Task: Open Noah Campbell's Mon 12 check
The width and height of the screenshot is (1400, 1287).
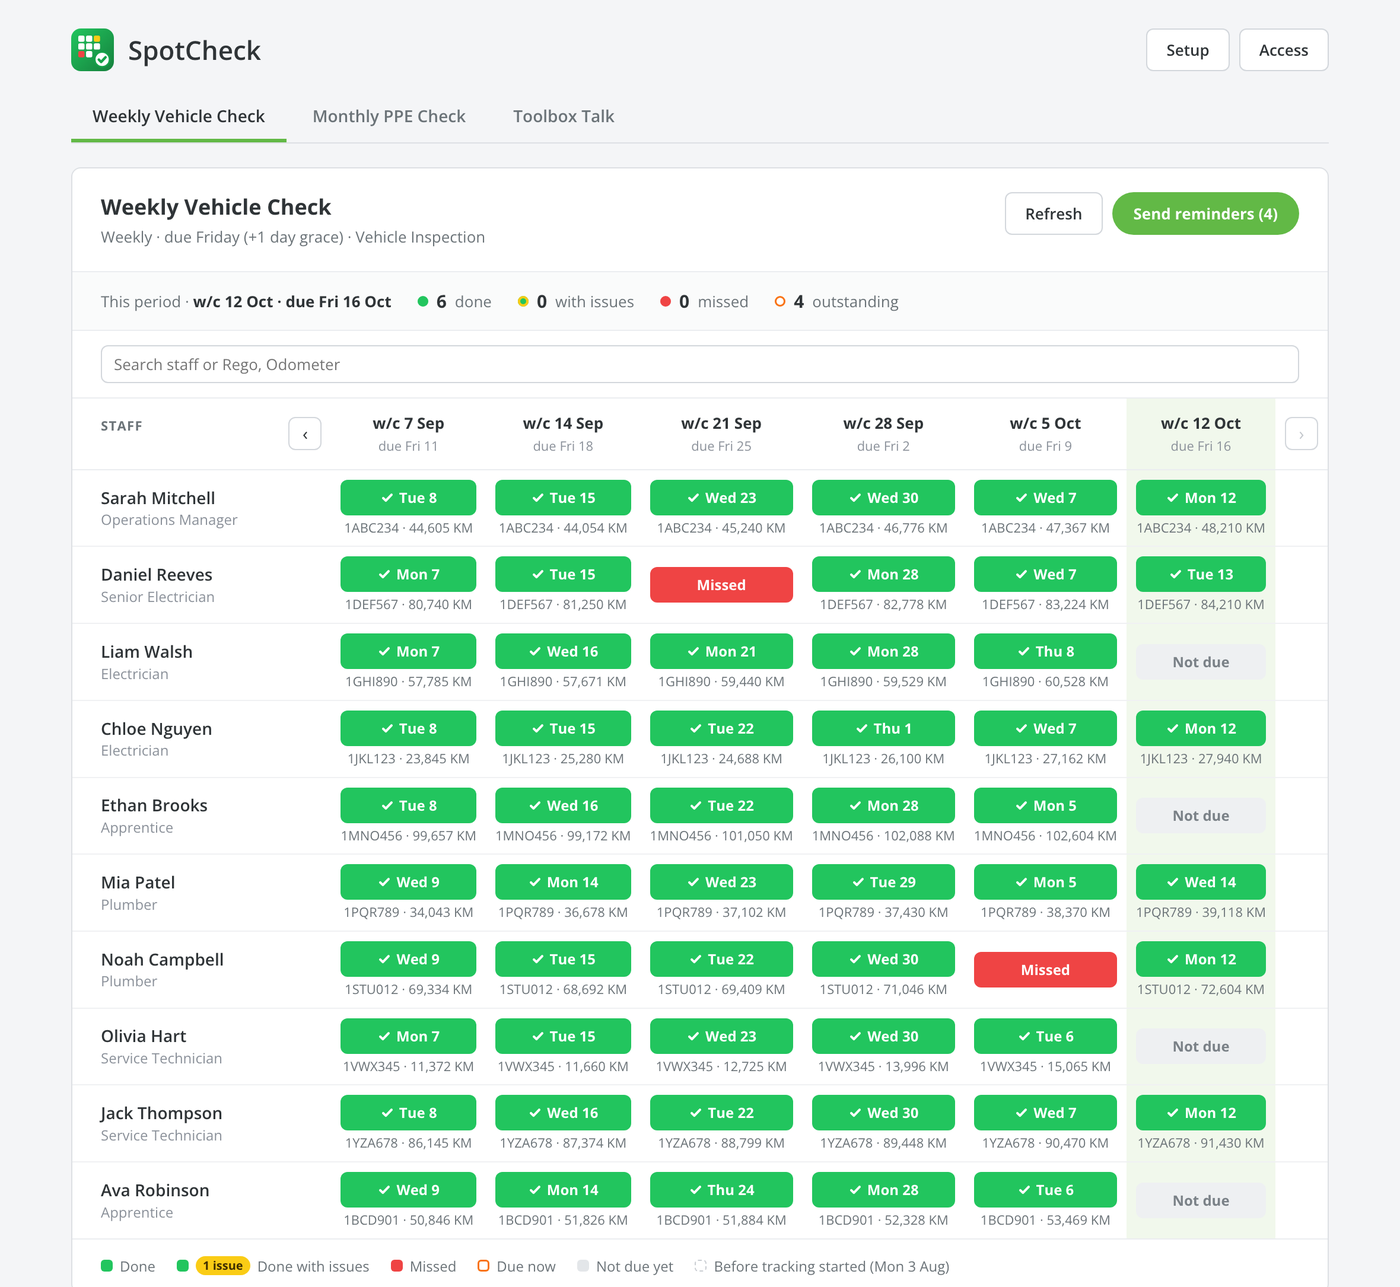Action: pos(1200,960)
